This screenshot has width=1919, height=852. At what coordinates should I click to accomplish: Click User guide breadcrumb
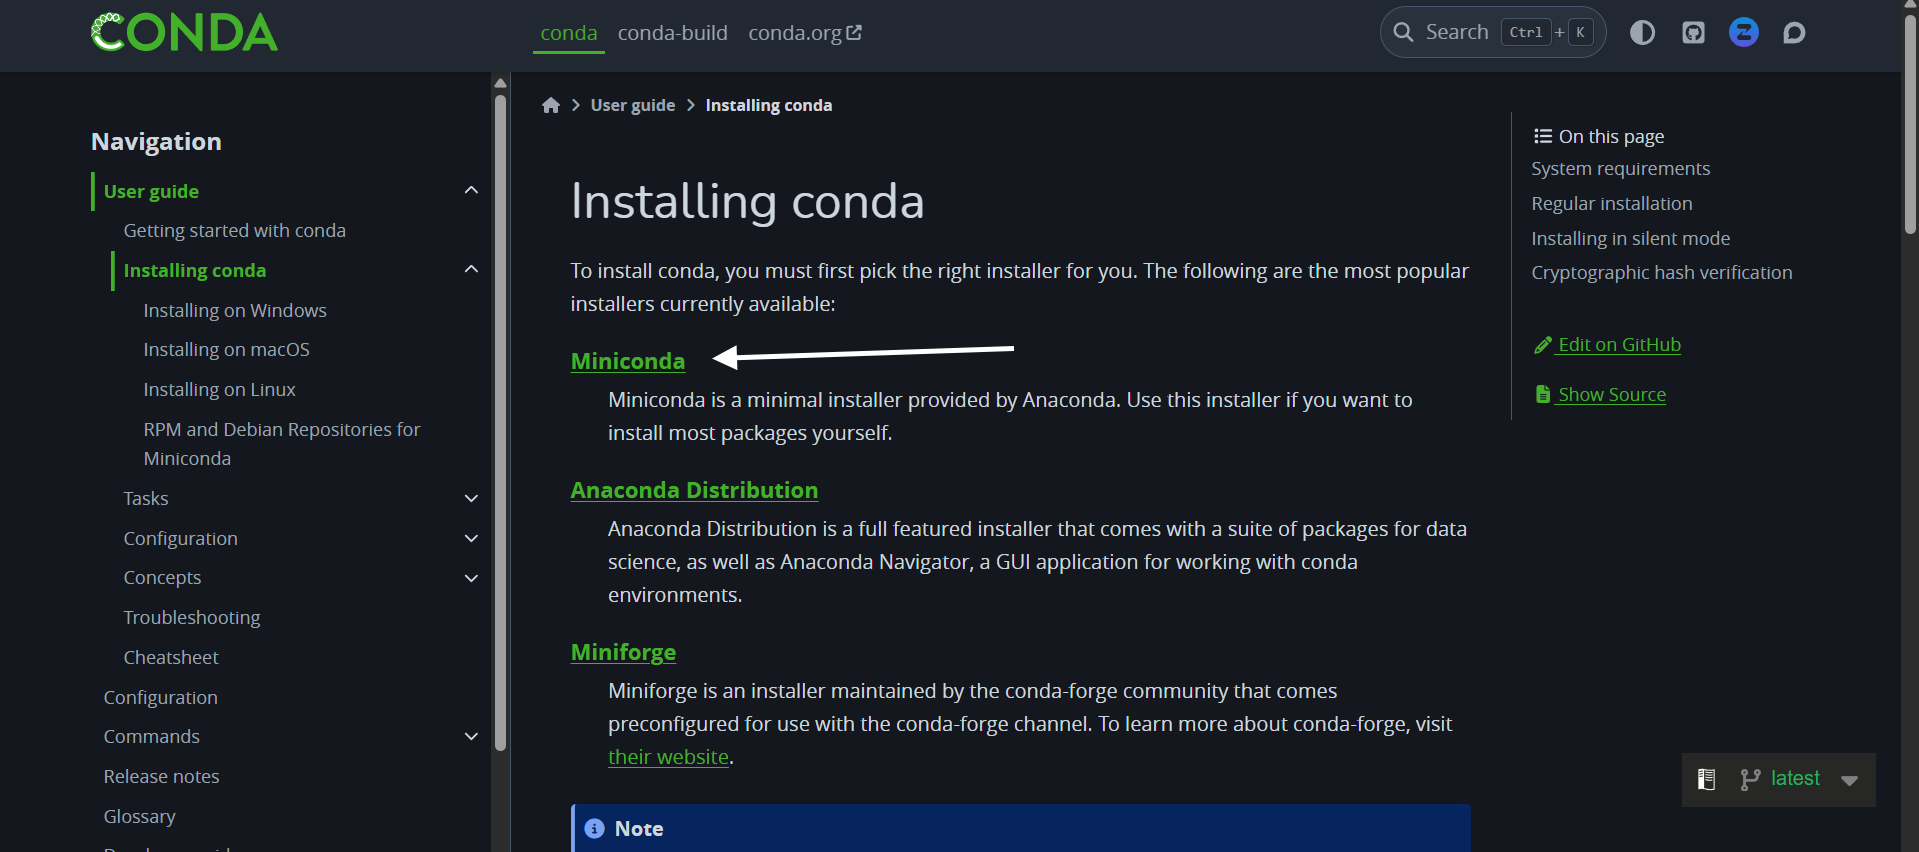tap(633, 105)
